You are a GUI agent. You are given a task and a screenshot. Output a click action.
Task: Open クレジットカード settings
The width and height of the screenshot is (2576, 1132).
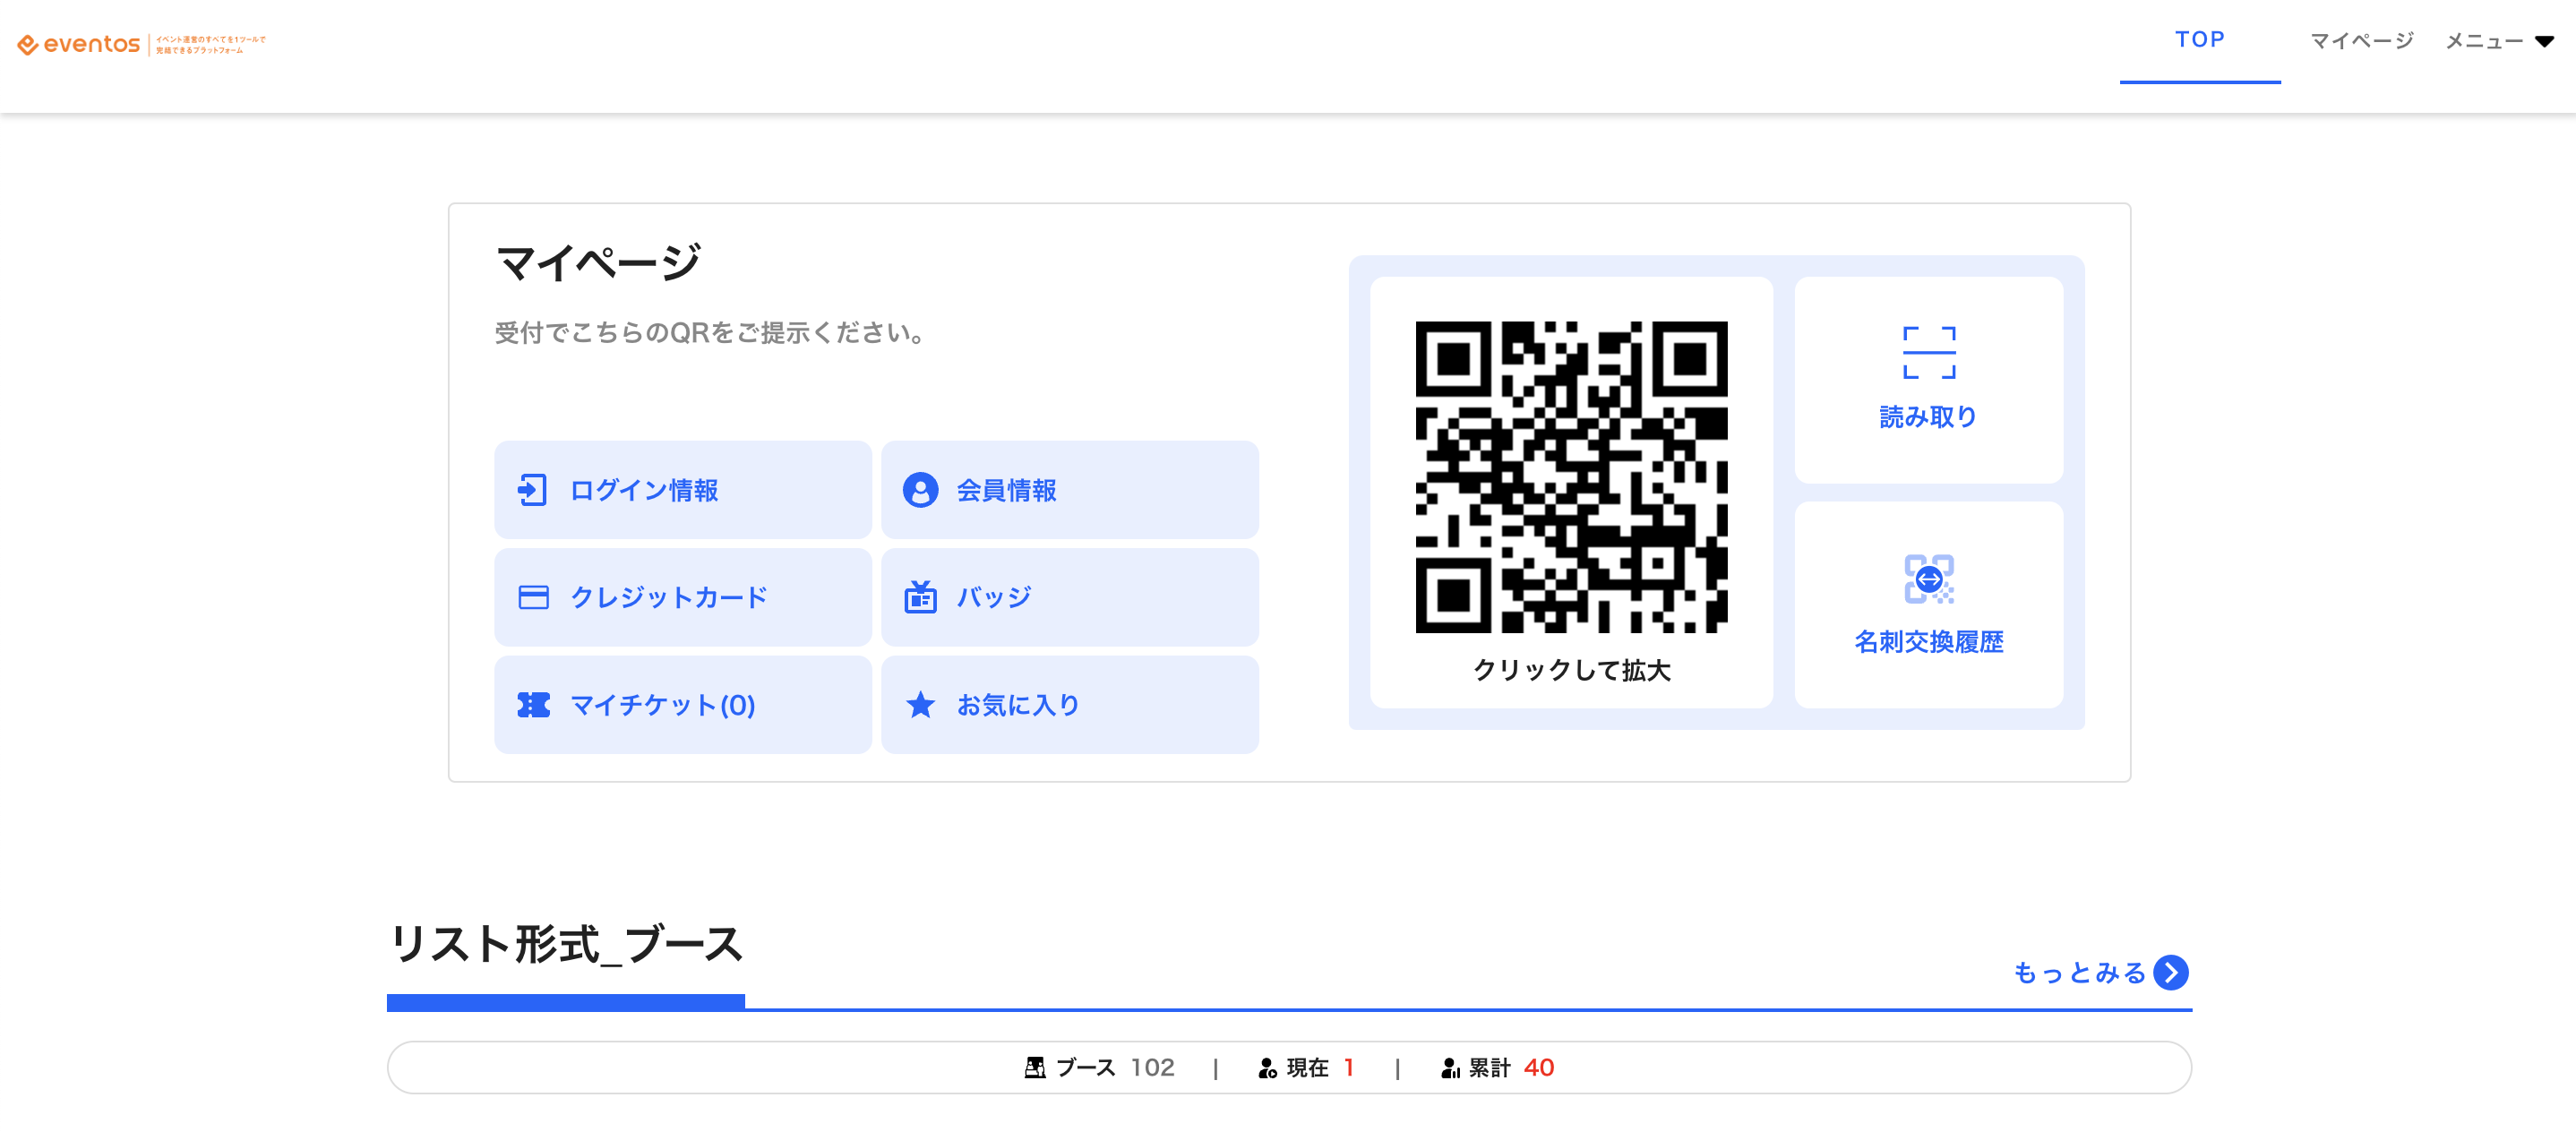point(683,597)
